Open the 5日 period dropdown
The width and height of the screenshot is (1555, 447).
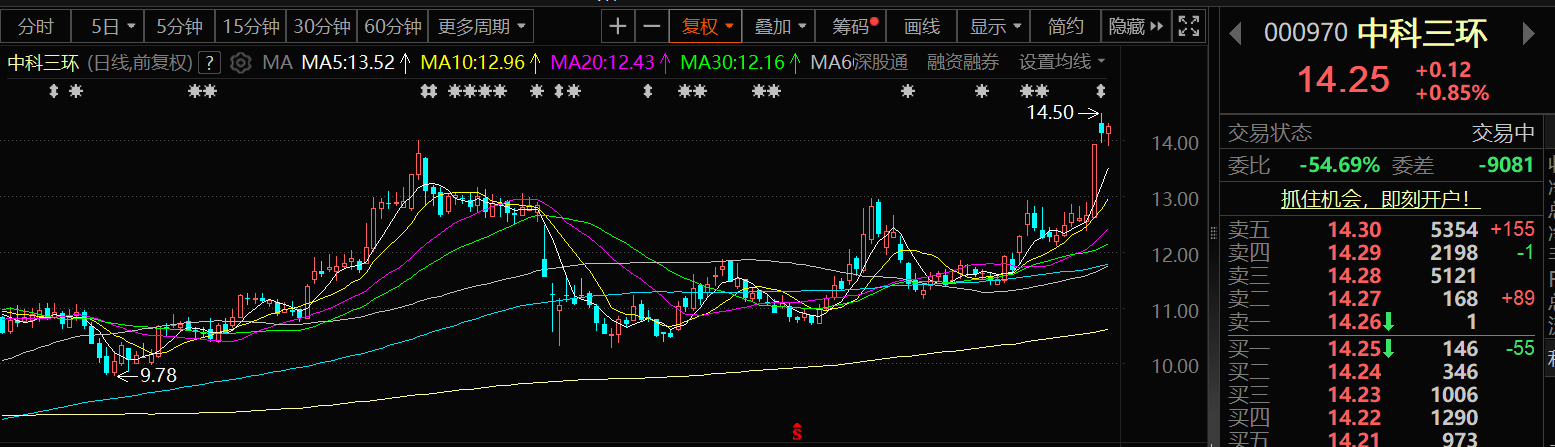tap(110, 26)
